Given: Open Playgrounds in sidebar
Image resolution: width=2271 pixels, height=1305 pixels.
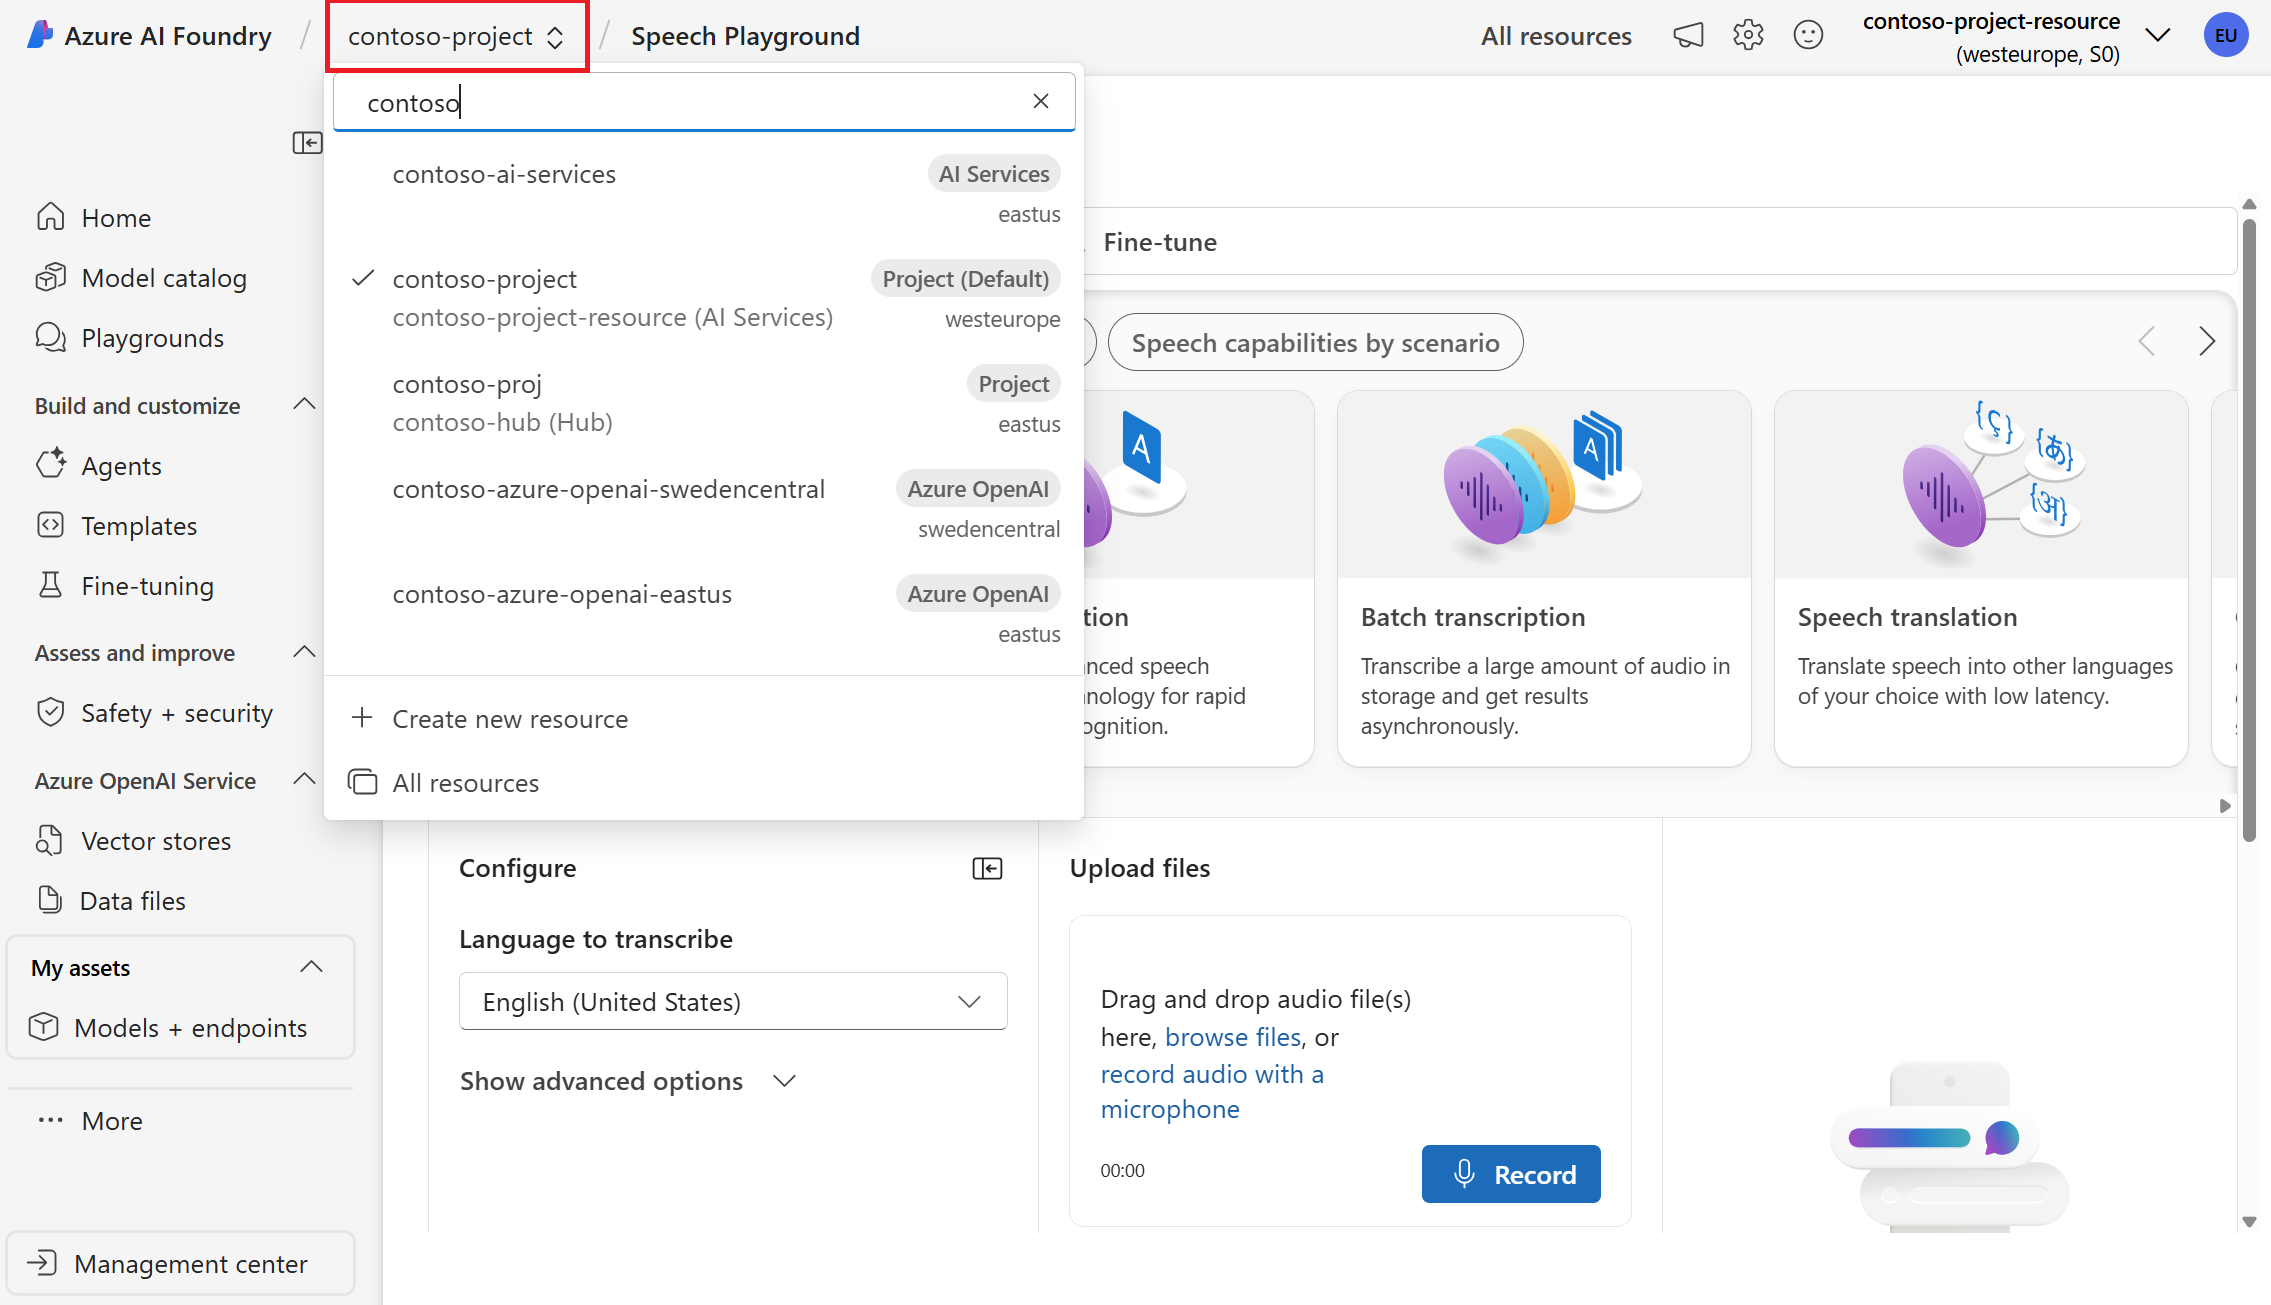Looking at the screenshot, I should (x=130, y=338).
